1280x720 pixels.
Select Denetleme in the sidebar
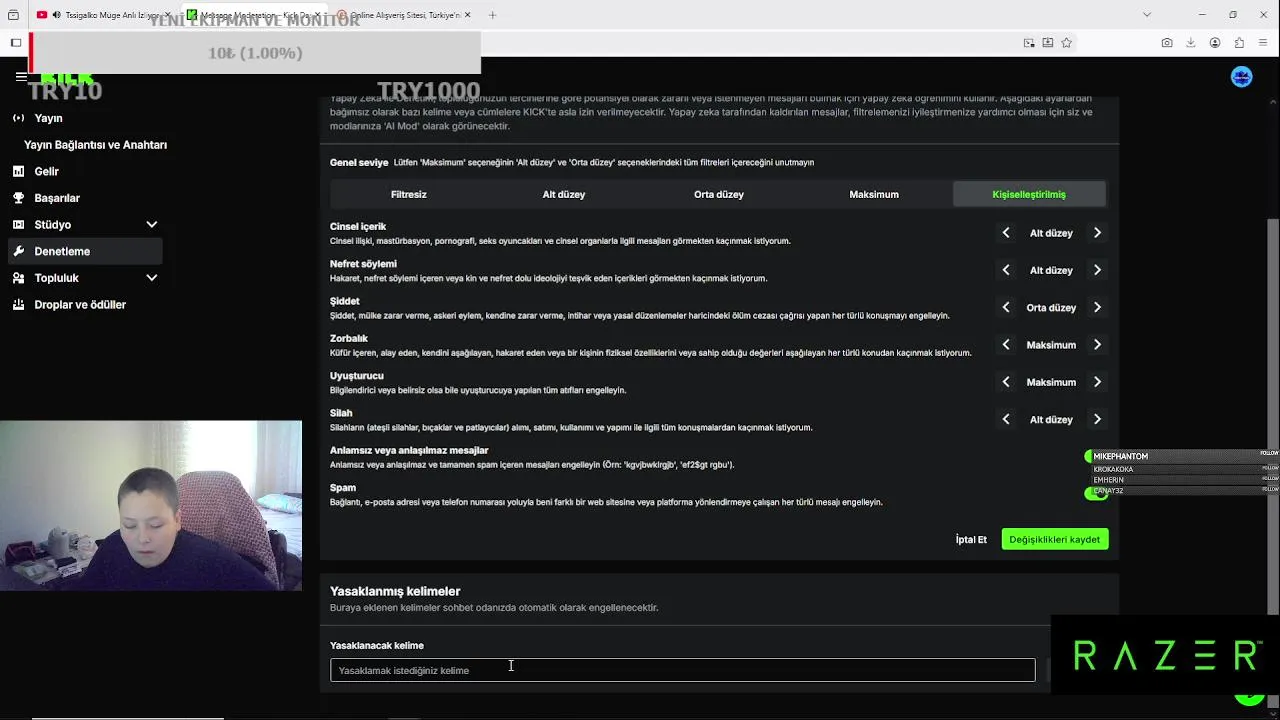pos(85,251)
